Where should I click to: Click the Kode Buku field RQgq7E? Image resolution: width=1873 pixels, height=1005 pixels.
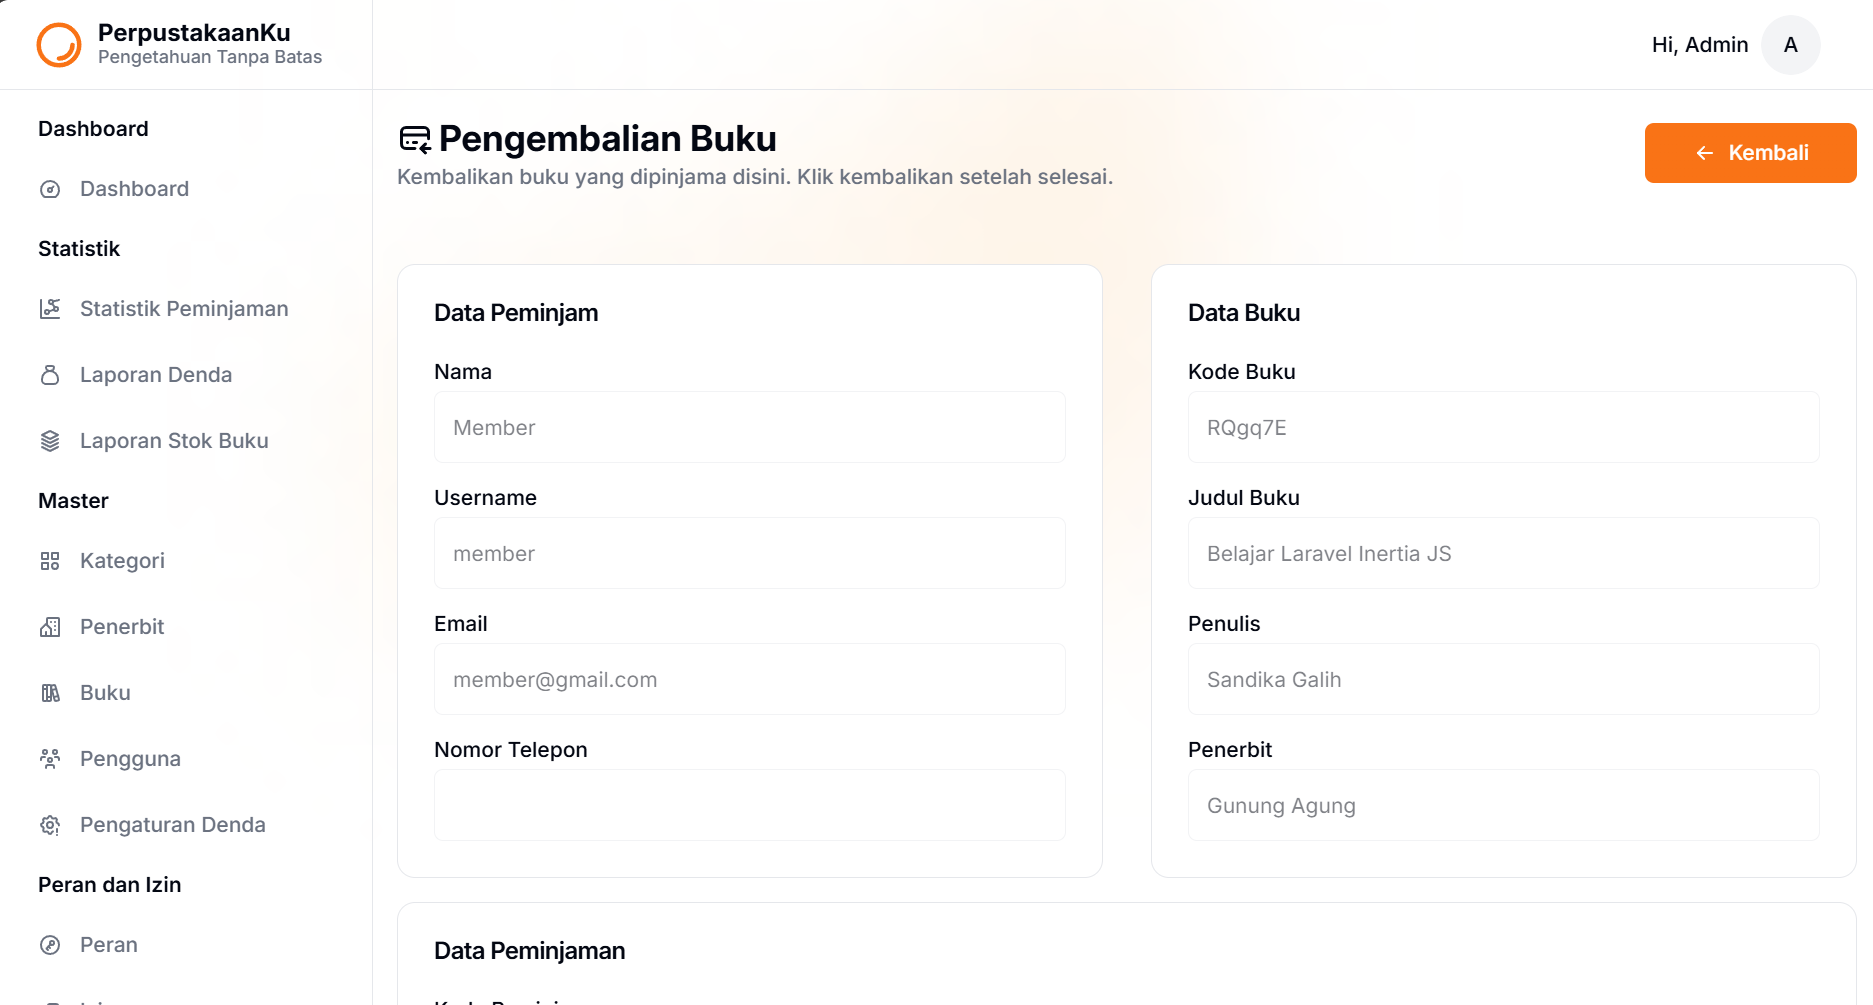point(1503,427)
